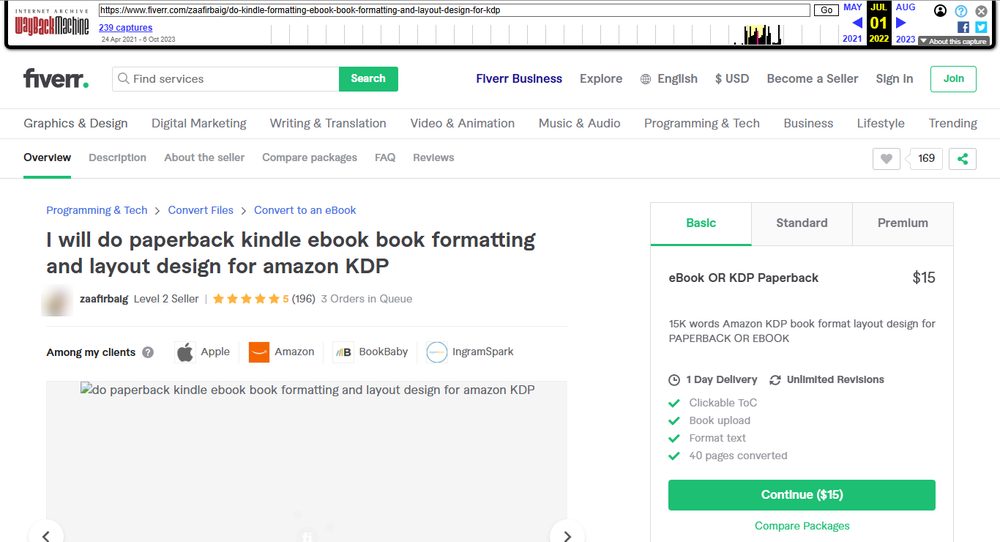Click the Wayback URL input field
The width and height of the screenshot is (1000, 542).
click(454, 10)
